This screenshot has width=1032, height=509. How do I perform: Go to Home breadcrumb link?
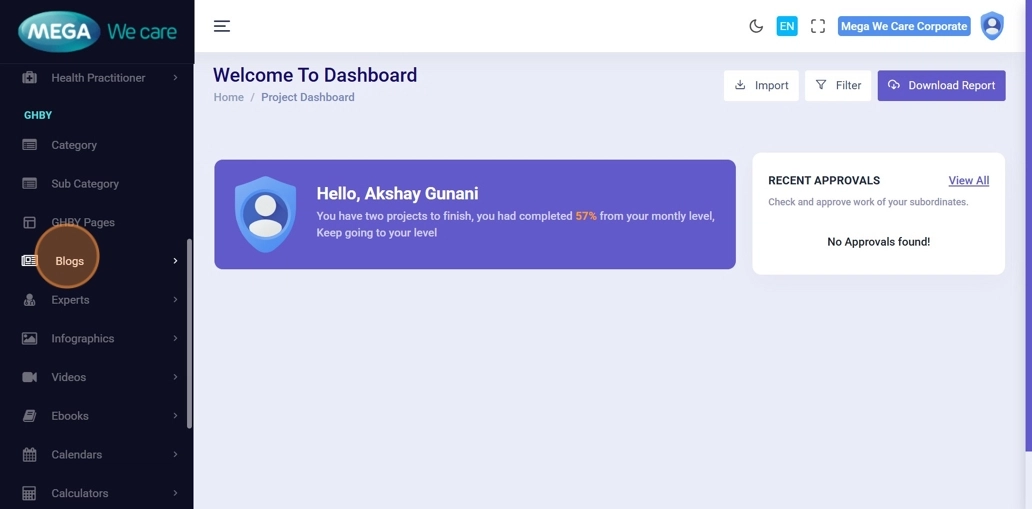228,97
